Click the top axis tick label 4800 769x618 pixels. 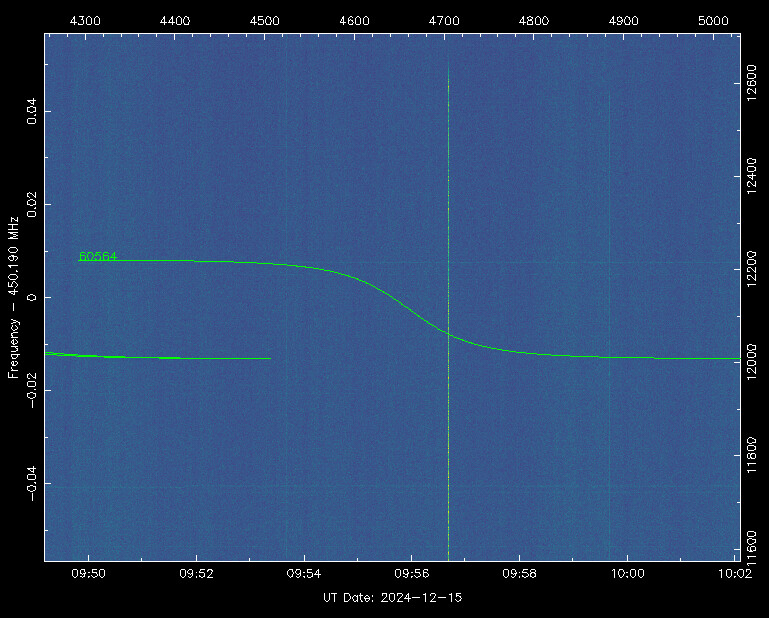(x=534, y=21)
